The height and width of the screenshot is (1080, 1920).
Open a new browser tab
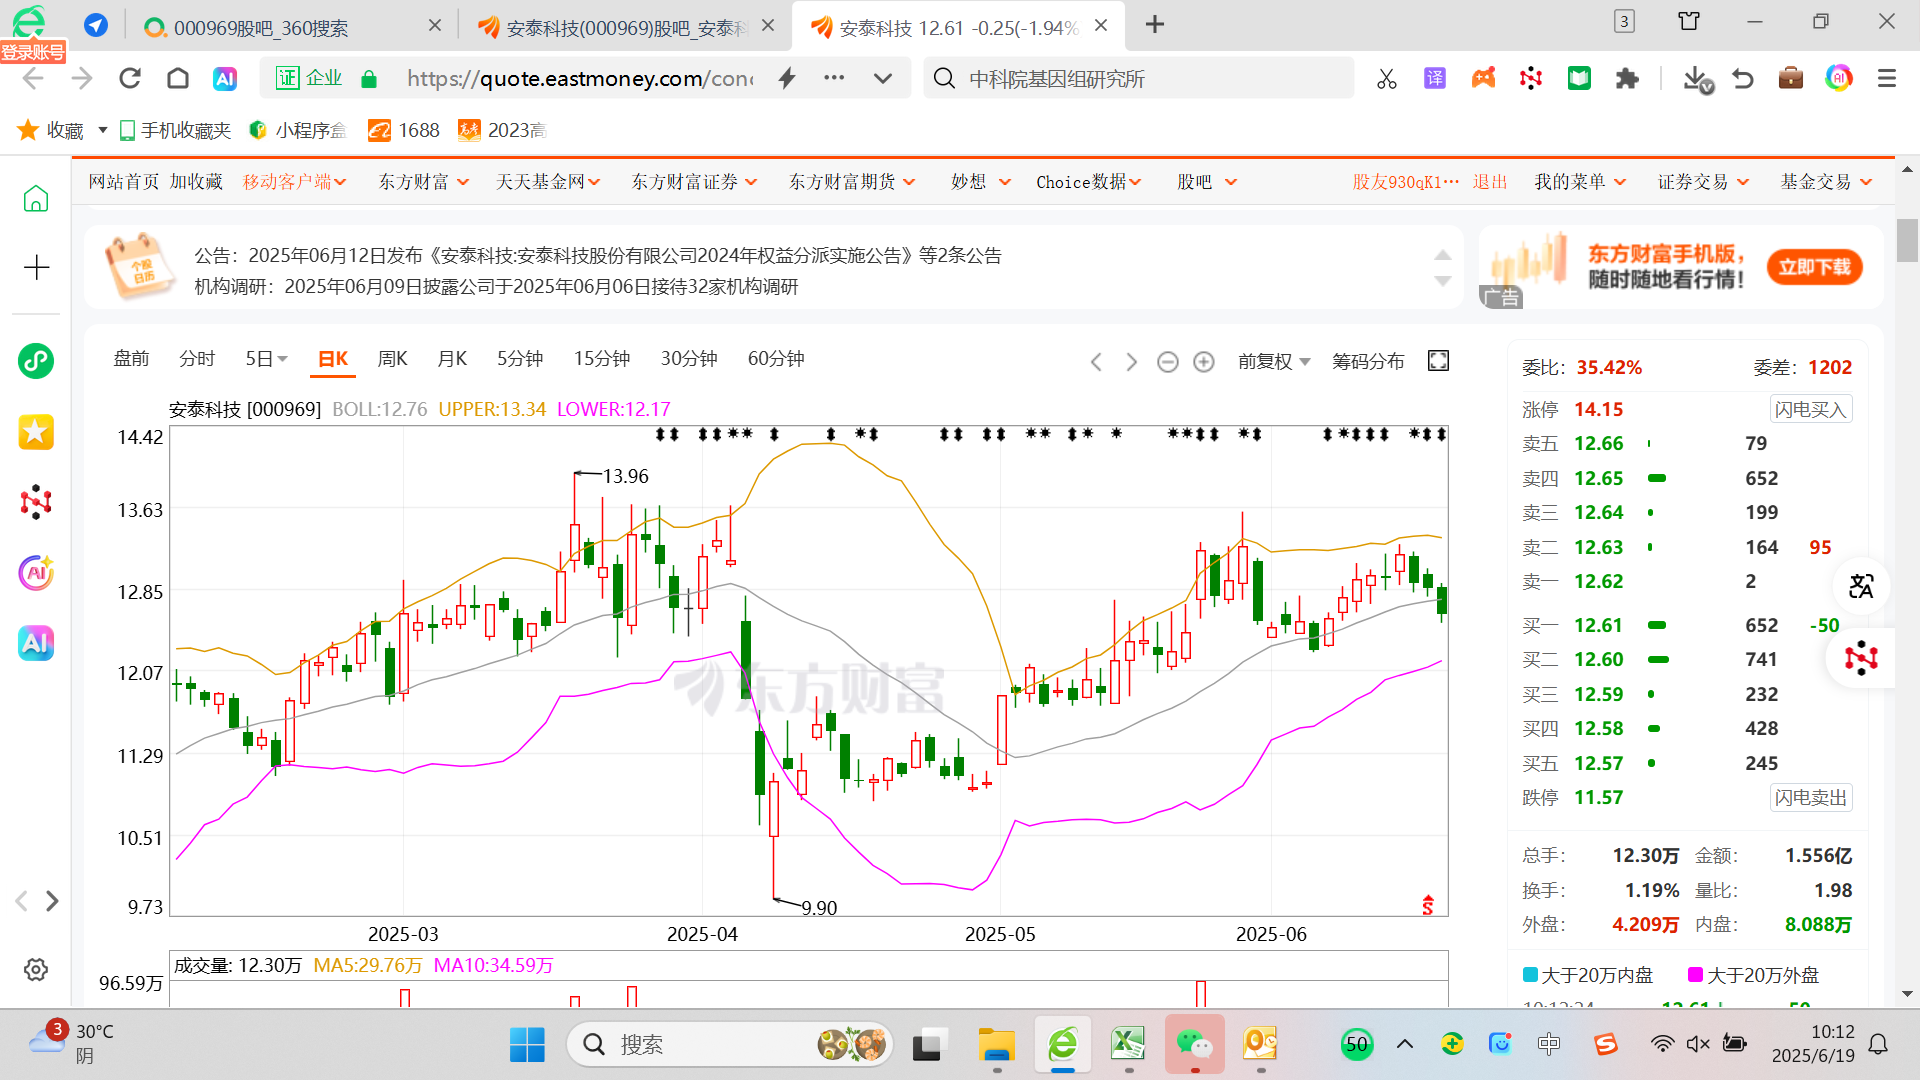[x=1155, y=24]
